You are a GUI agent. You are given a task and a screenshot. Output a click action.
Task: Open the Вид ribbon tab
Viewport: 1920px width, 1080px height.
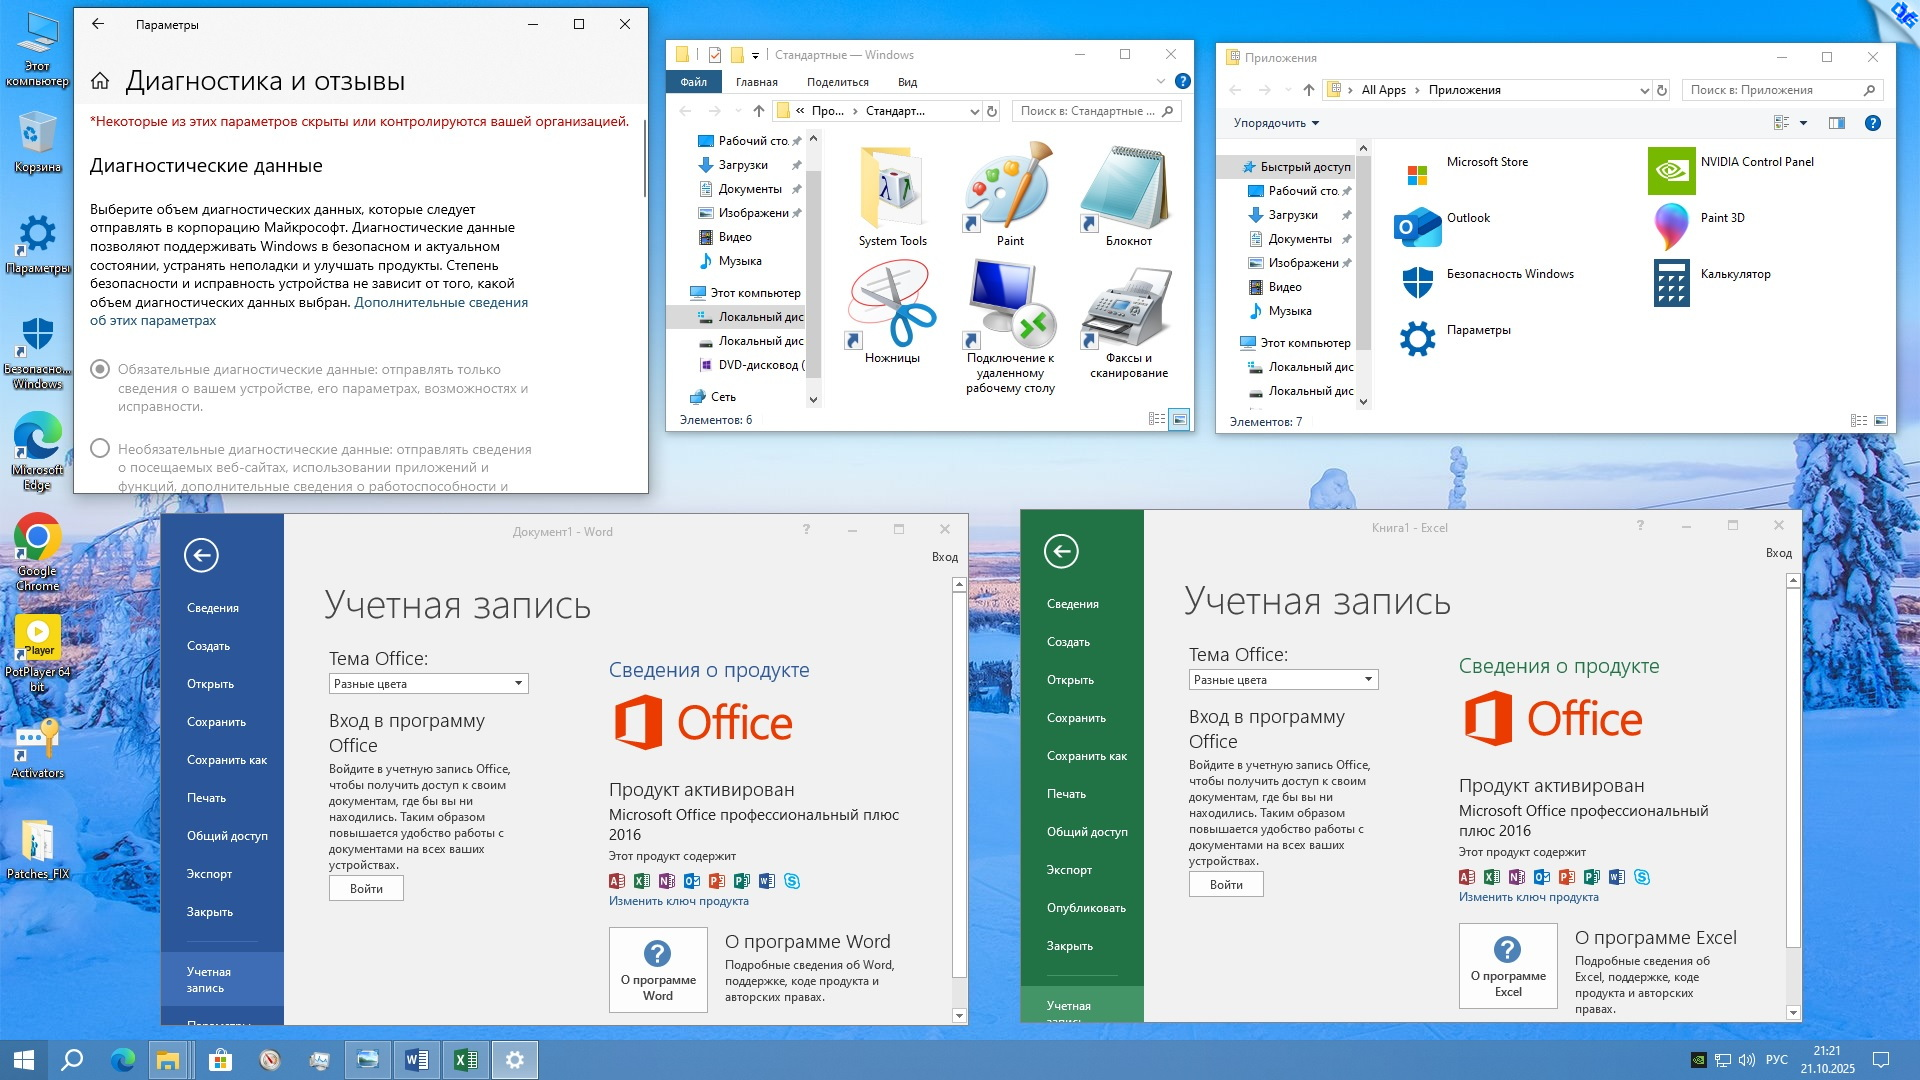tap(907, 82)
